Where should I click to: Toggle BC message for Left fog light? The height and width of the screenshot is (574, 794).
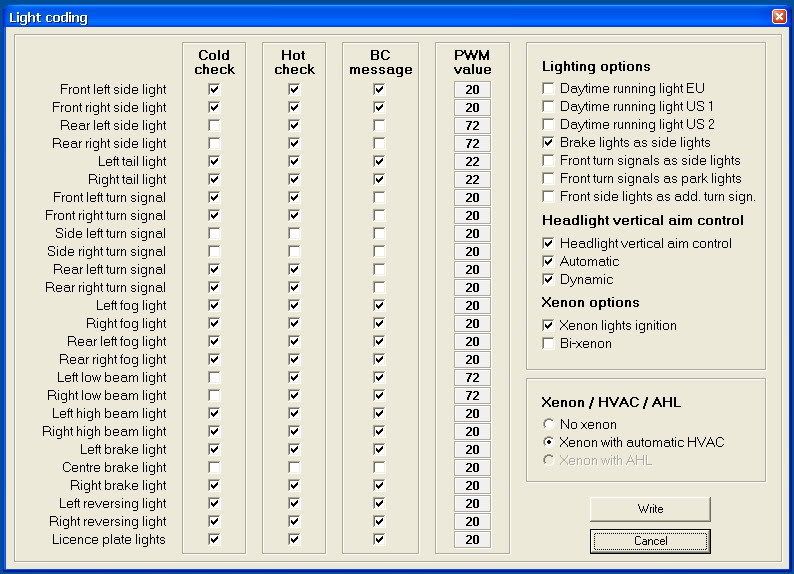379,306
